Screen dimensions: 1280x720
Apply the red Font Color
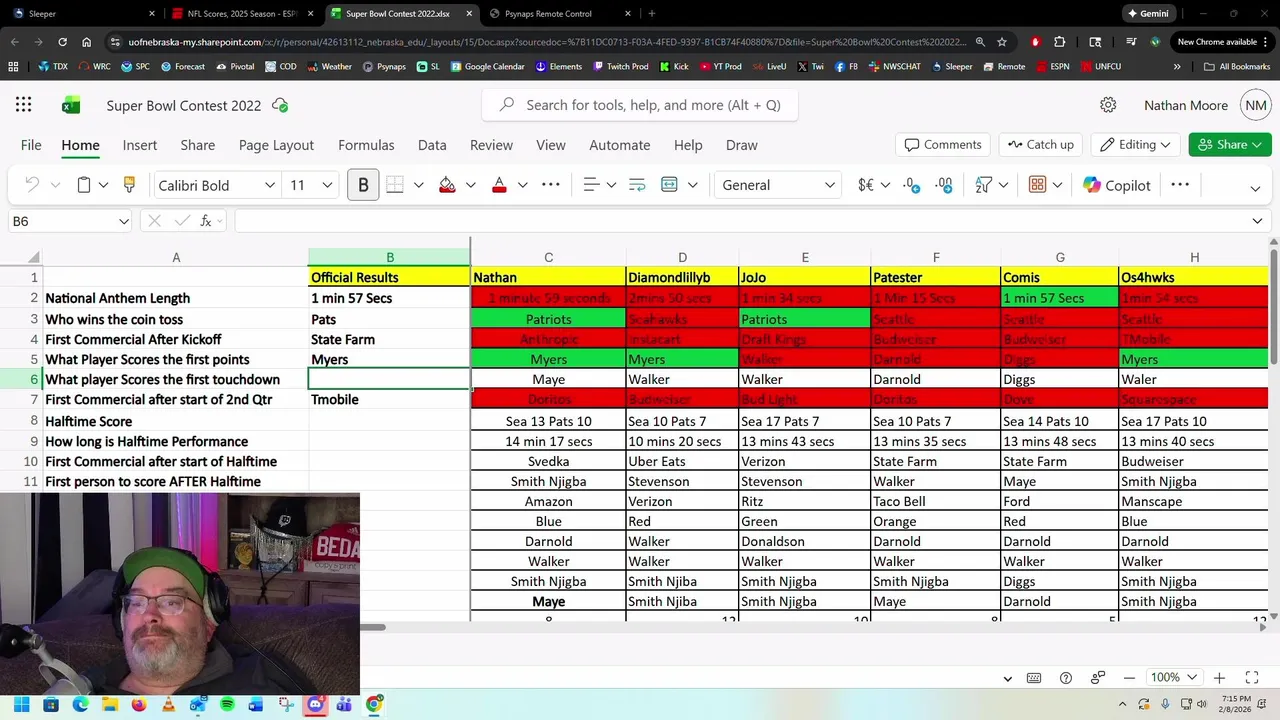coord(499,185)
